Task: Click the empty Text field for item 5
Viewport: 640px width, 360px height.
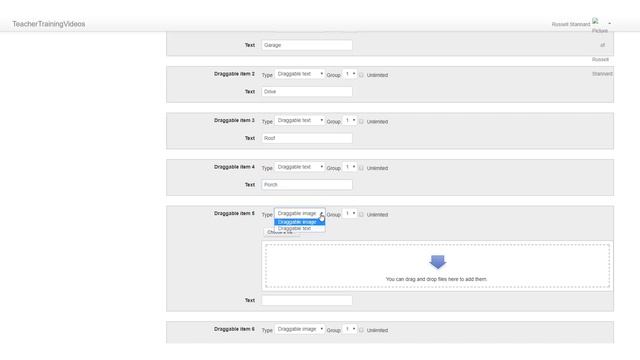Action: pyautogui.click(x=307, y=300)
